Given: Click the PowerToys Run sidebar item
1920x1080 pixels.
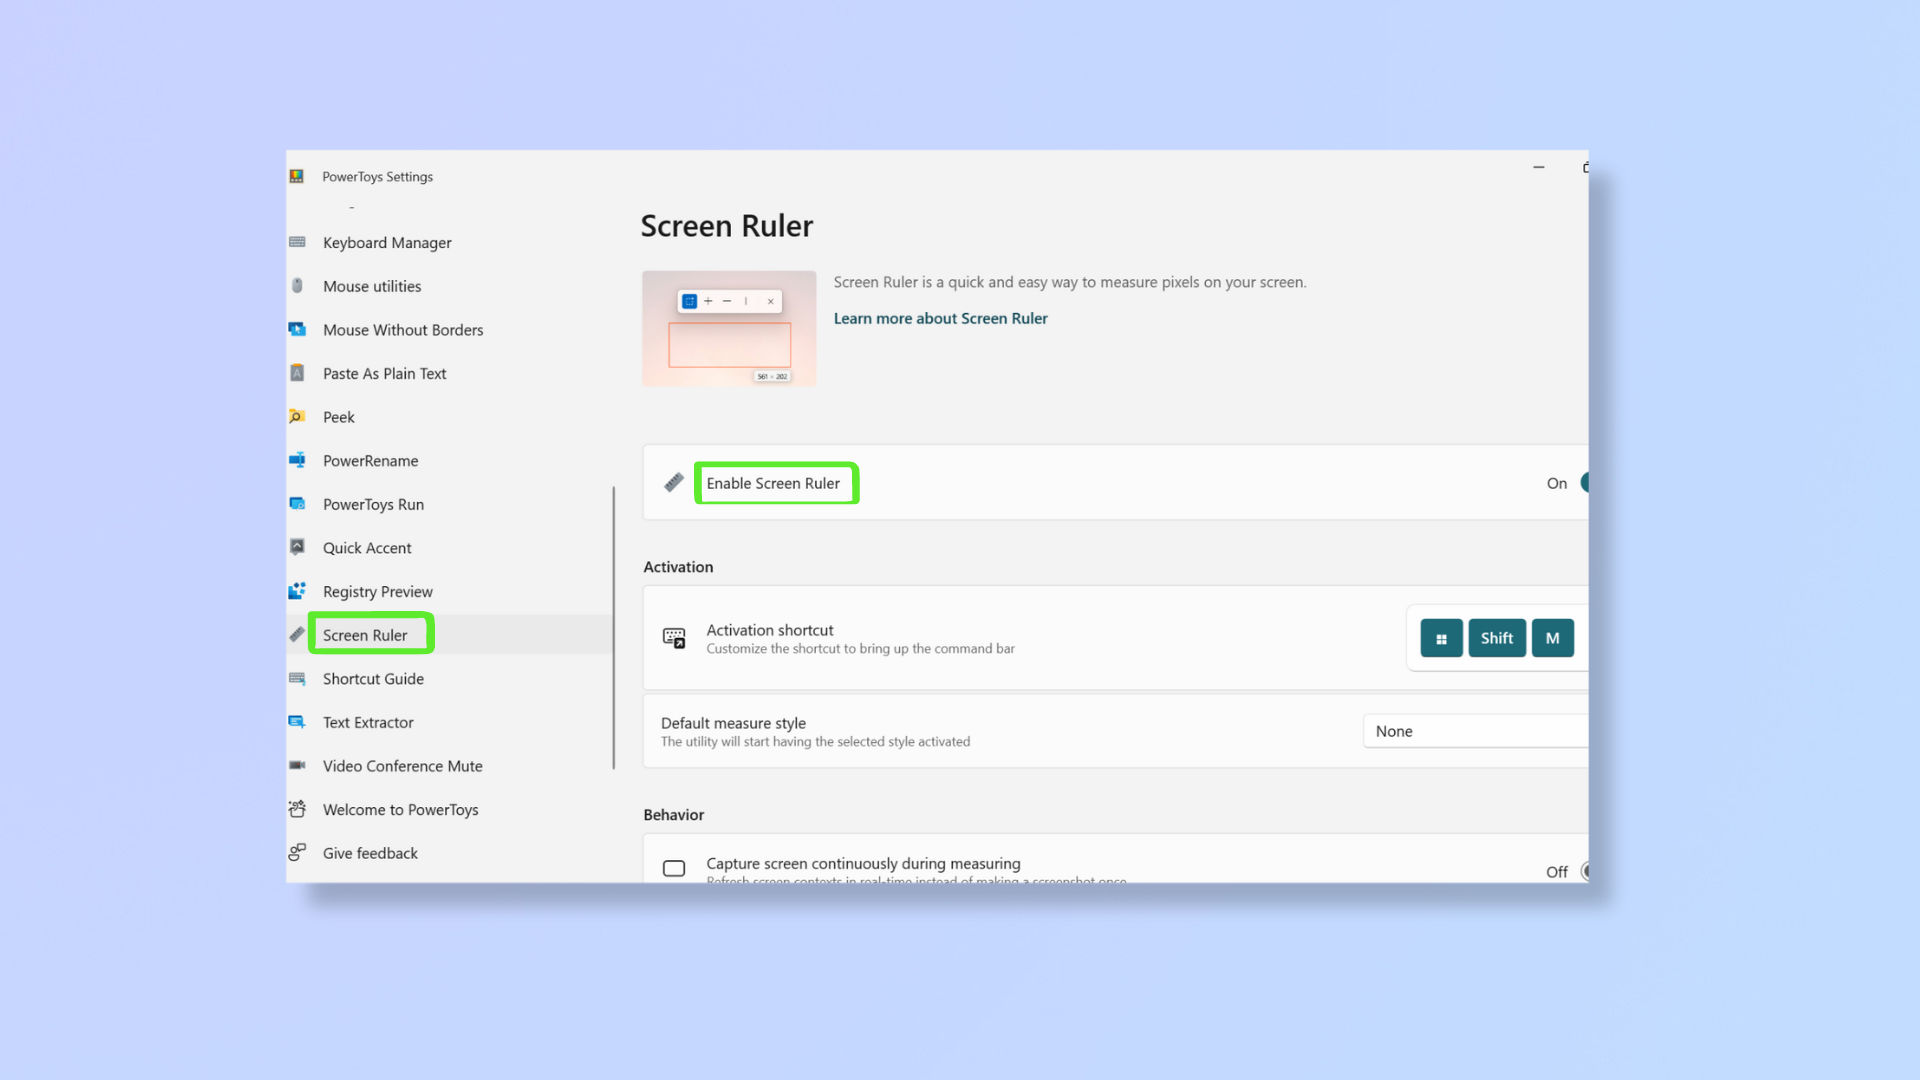Looking at the screenshot, I should click(x=372, y=502).
